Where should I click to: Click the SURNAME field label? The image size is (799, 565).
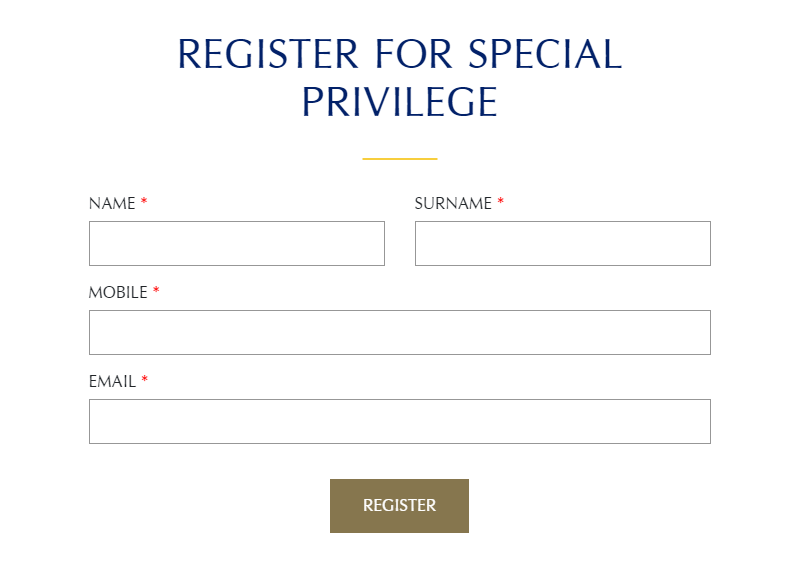(x=453, y=203)
